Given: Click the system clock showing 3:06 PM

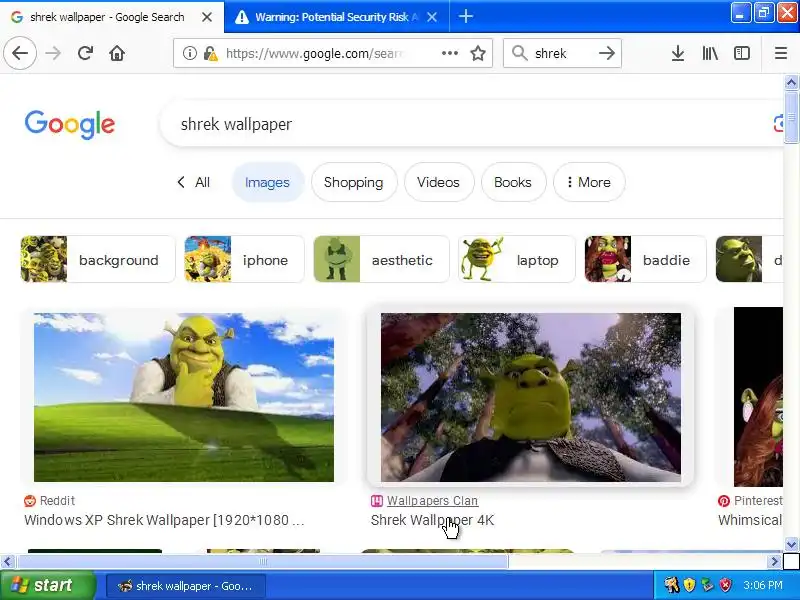Looking at the screenshot, I should coord(763,585).
